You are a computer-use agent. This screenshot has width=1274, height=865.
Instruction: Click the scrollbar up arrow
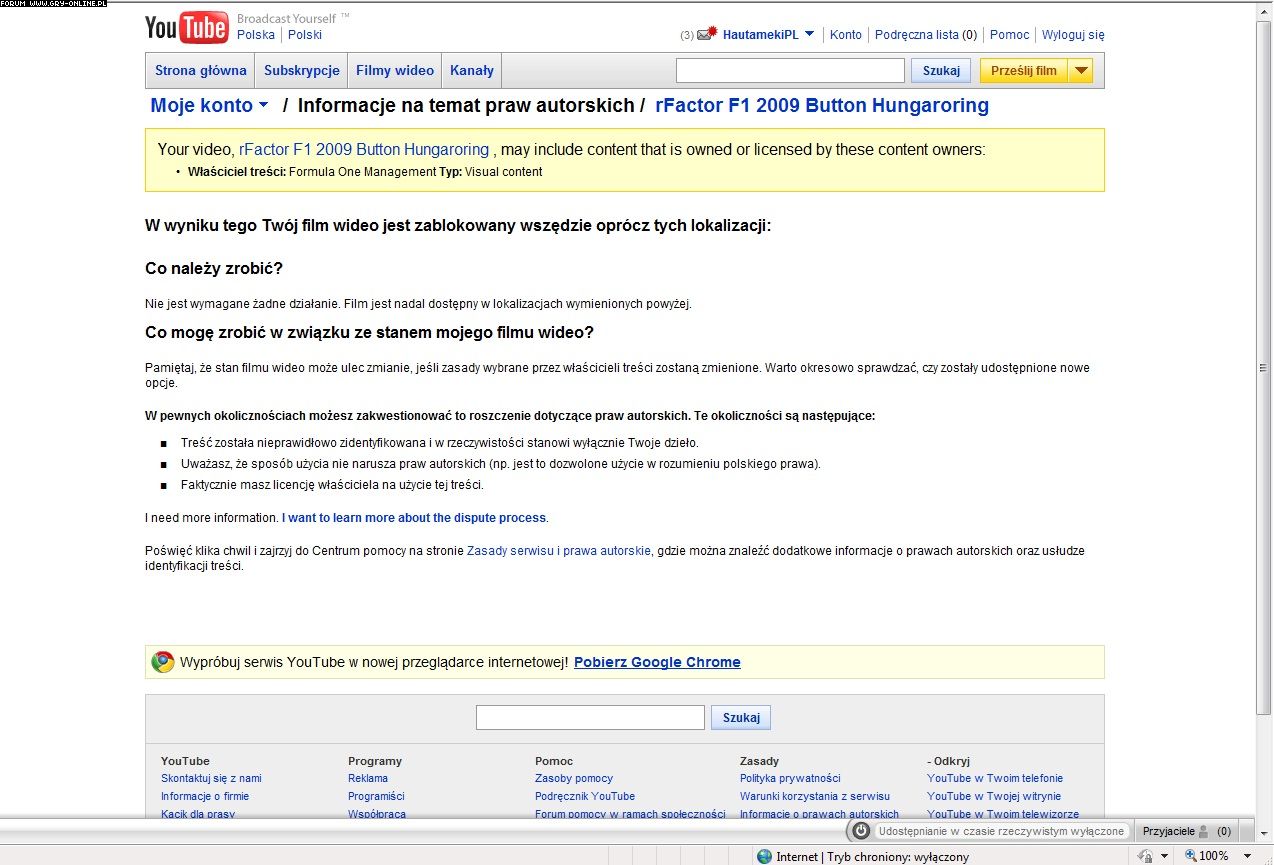pyautogui.click(x=1264, y=10)
